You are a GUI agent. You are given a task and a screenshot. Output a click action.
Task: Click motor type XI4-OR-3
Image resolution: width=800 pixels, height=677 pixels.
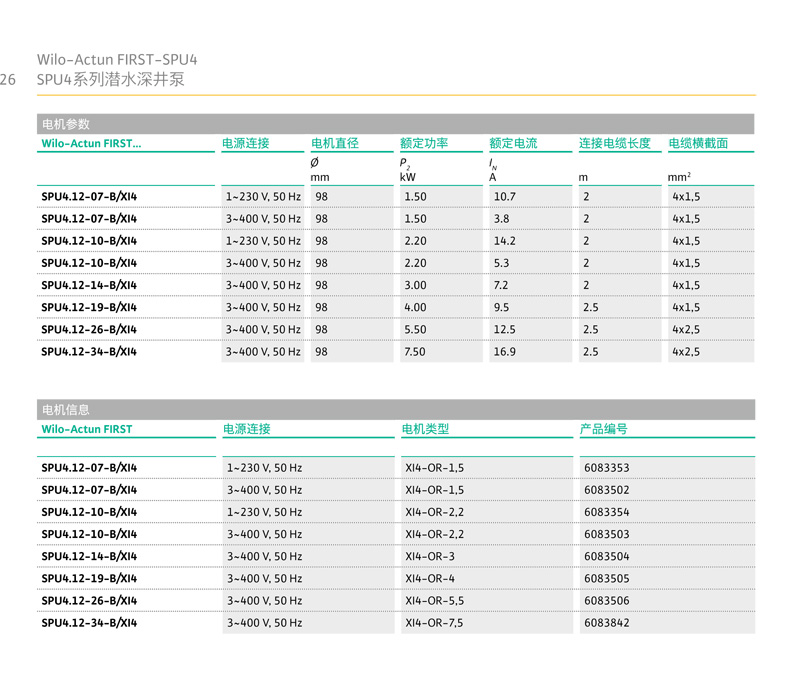click(x=430, y=556)
